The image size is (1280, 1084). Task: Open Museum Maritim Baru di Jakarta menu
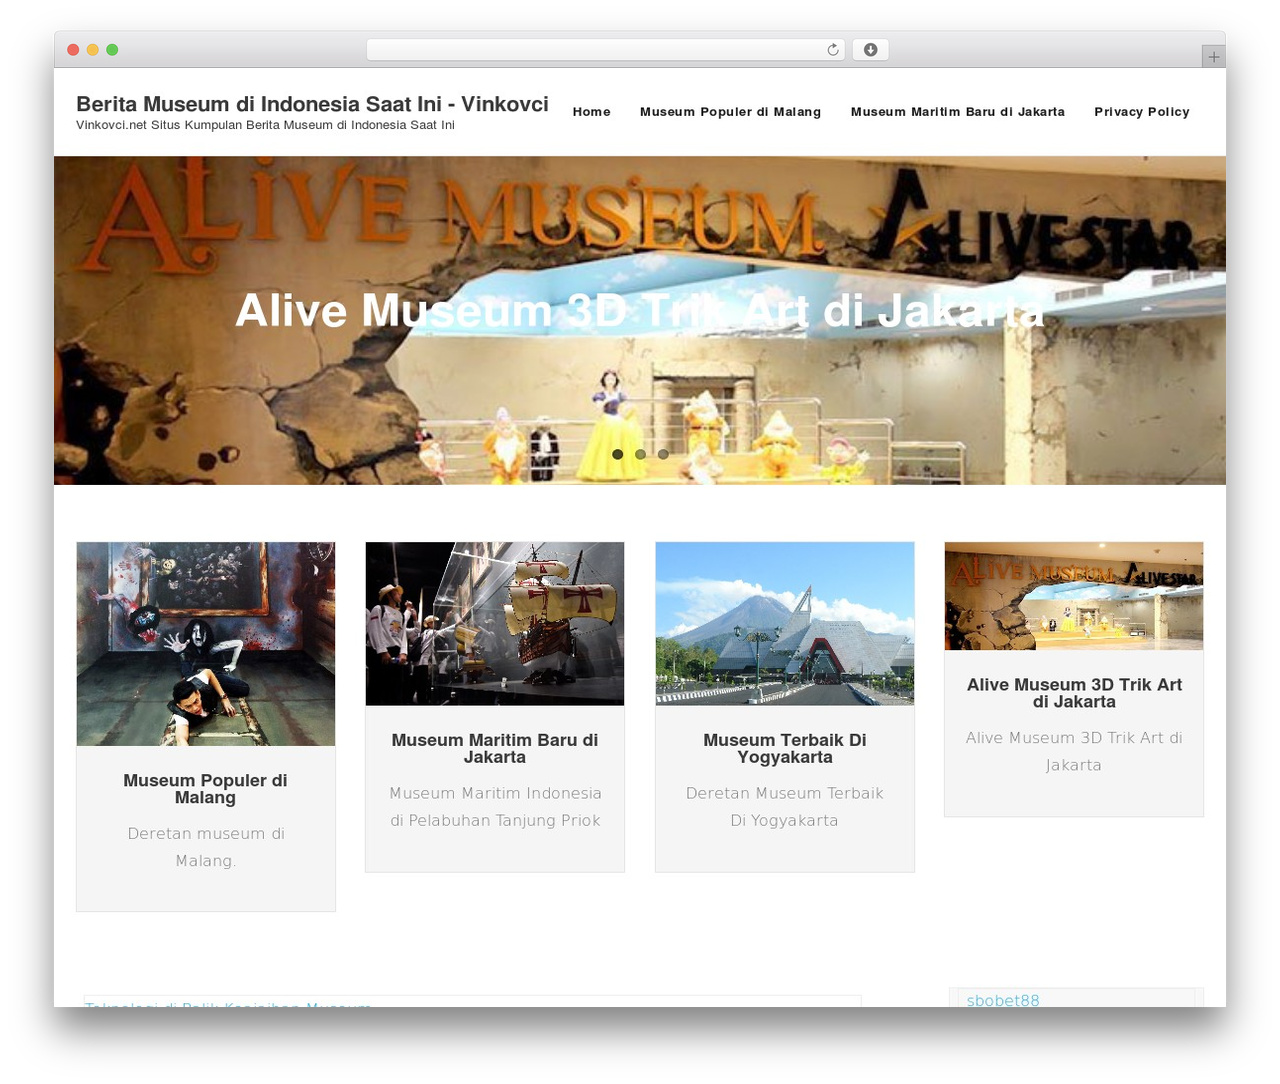point(957,112)
